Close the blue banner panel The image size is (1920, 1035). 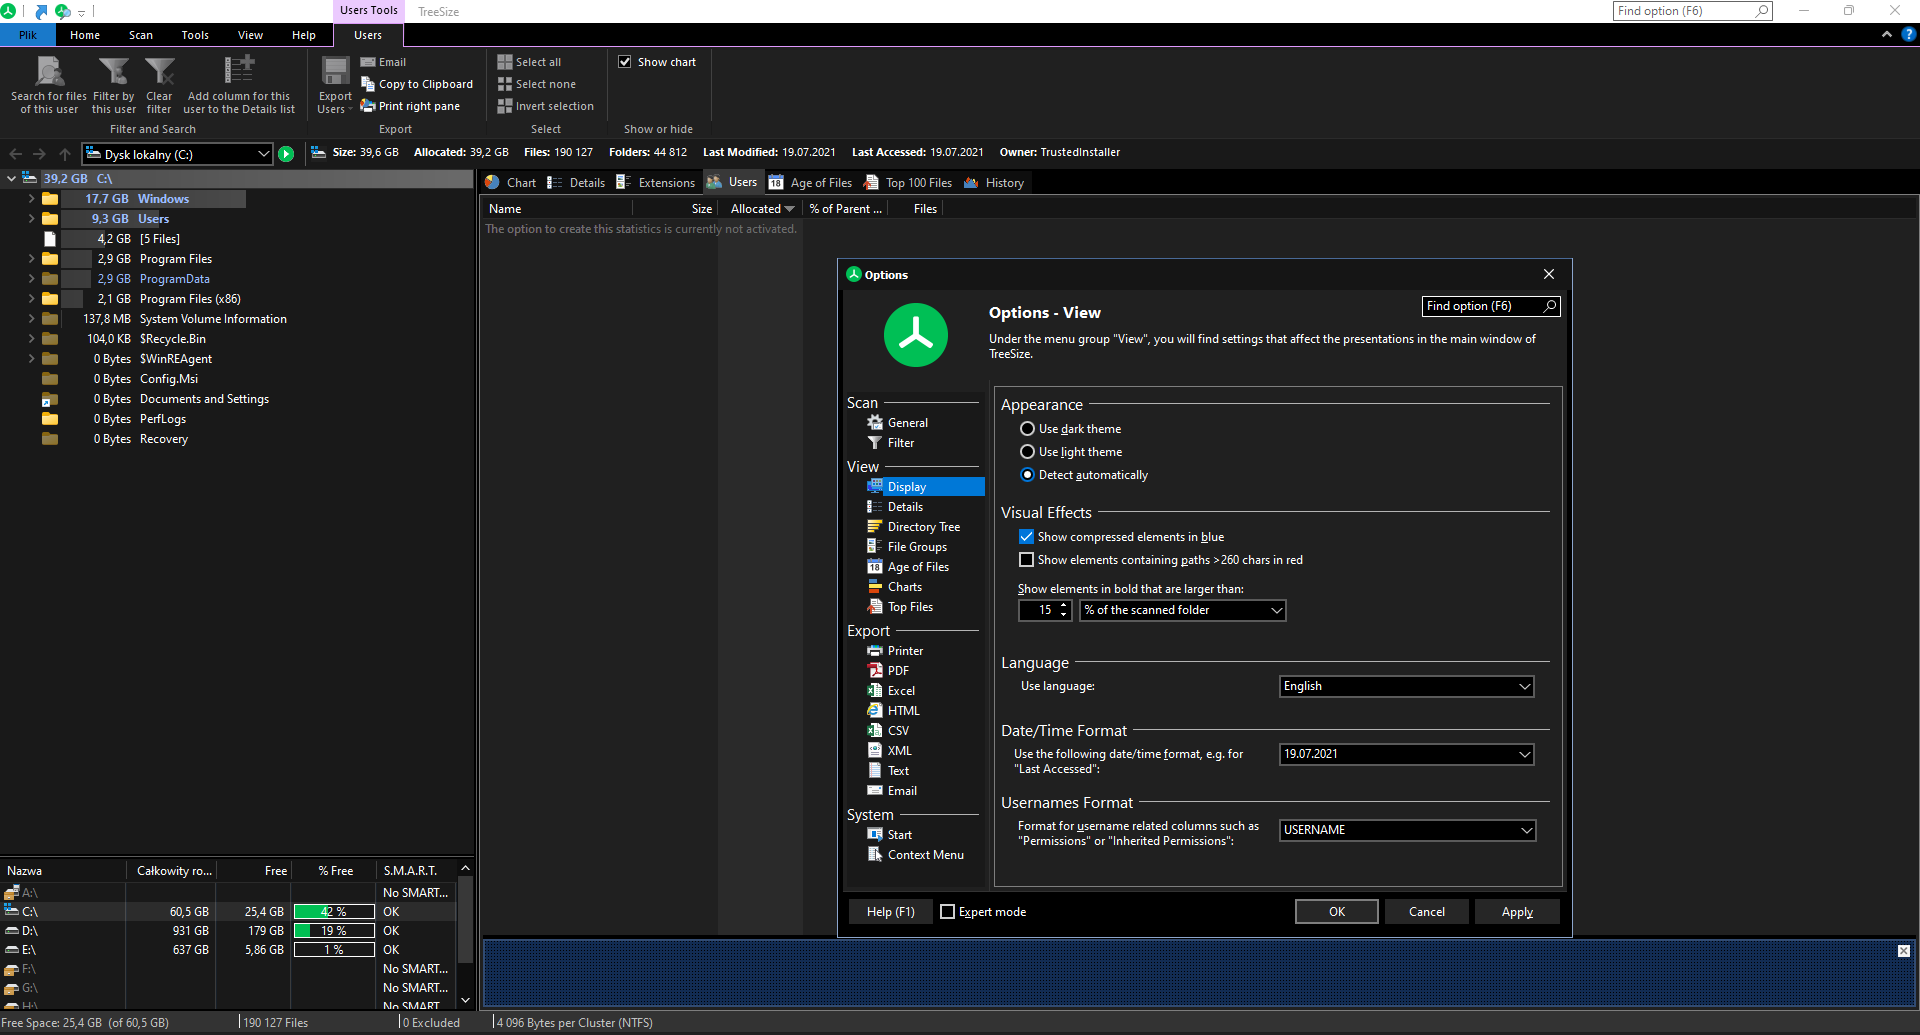pyautogui.click(x=1904, y=951)
